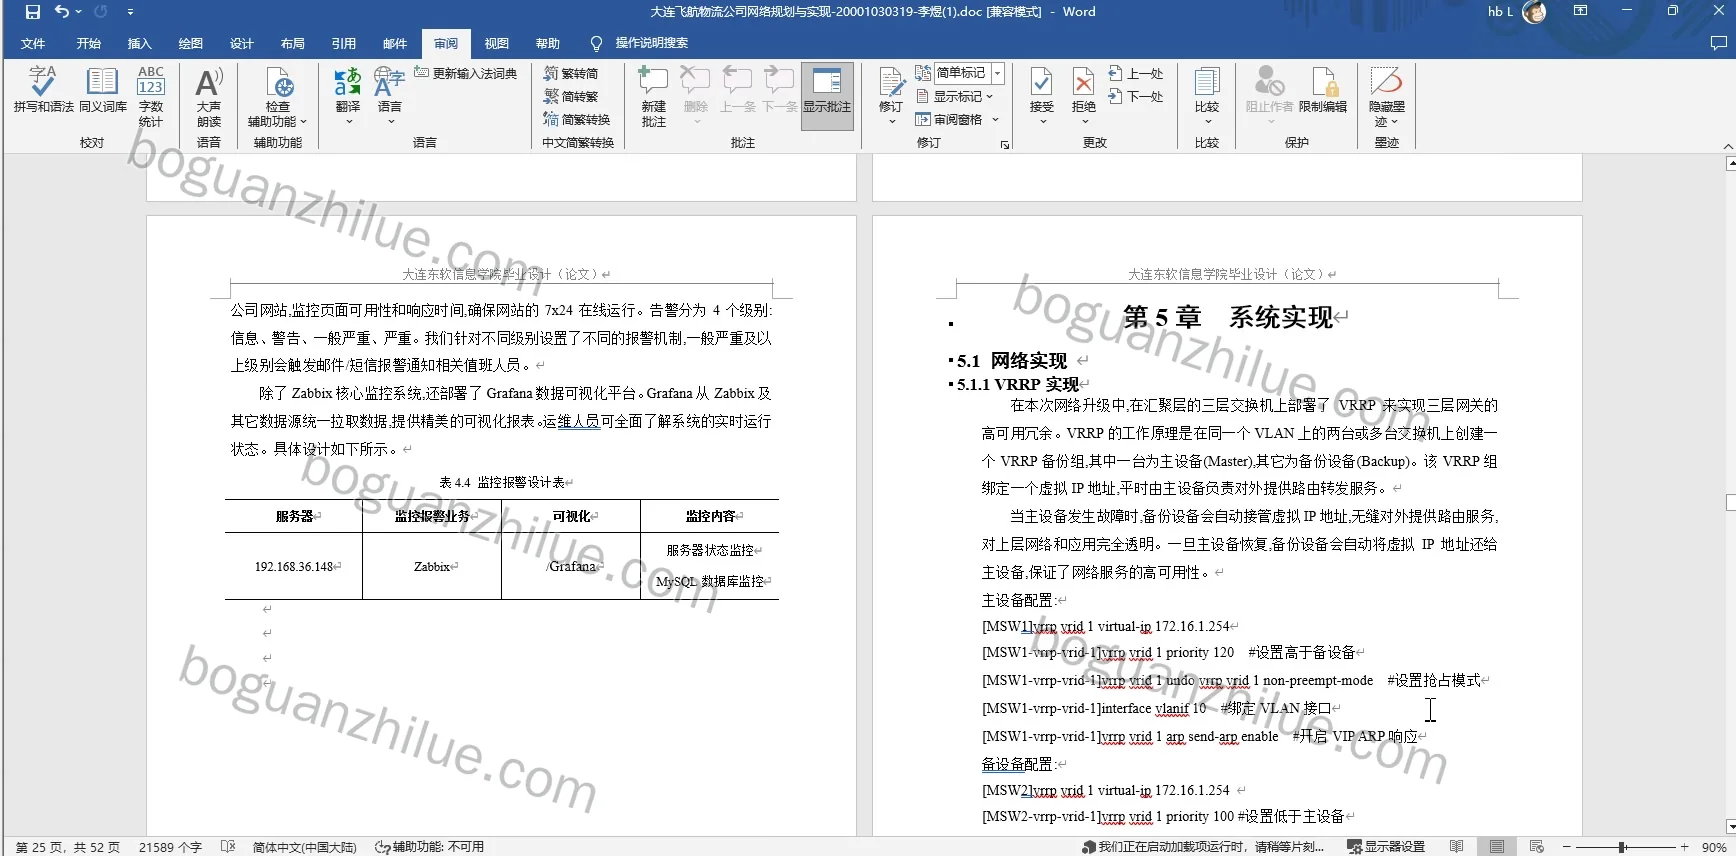Expand the Track Changes (修订) dropdown arrow
The height and width of the screenshot is (856, 1736).
click(x=892, y=121)
